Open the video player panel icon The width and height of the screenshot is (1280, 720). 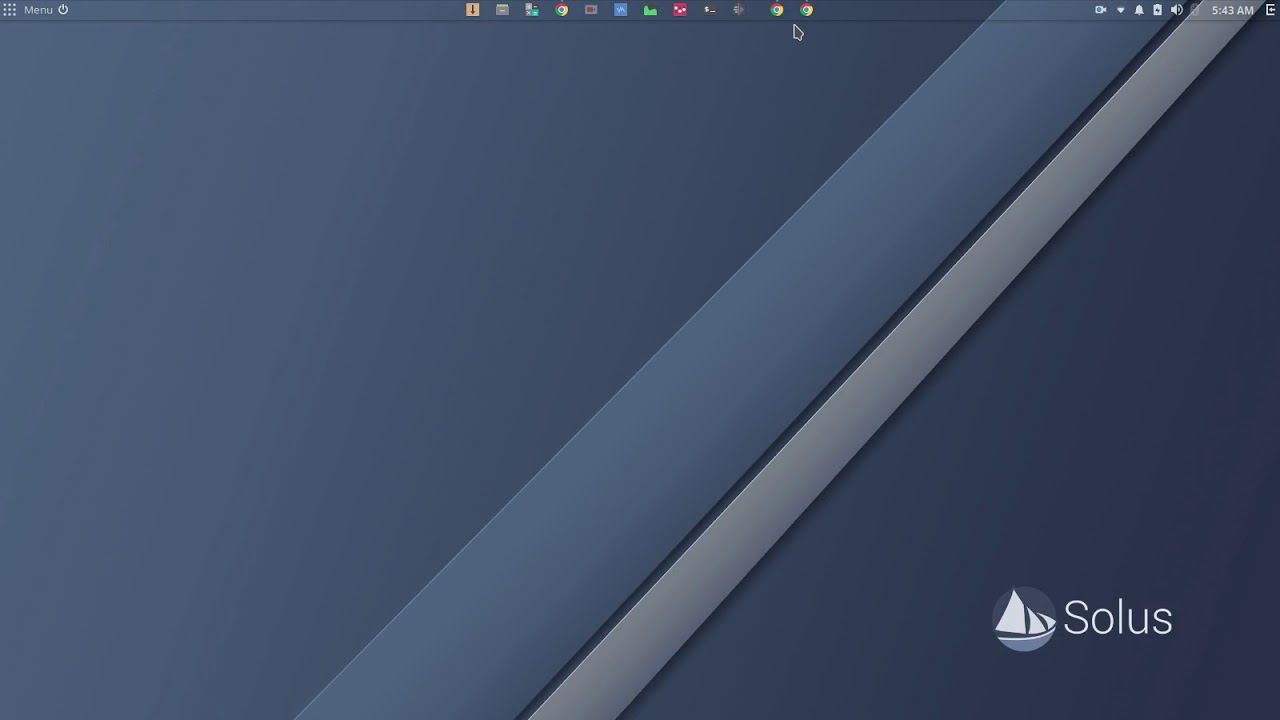click(x=591, y=9)
